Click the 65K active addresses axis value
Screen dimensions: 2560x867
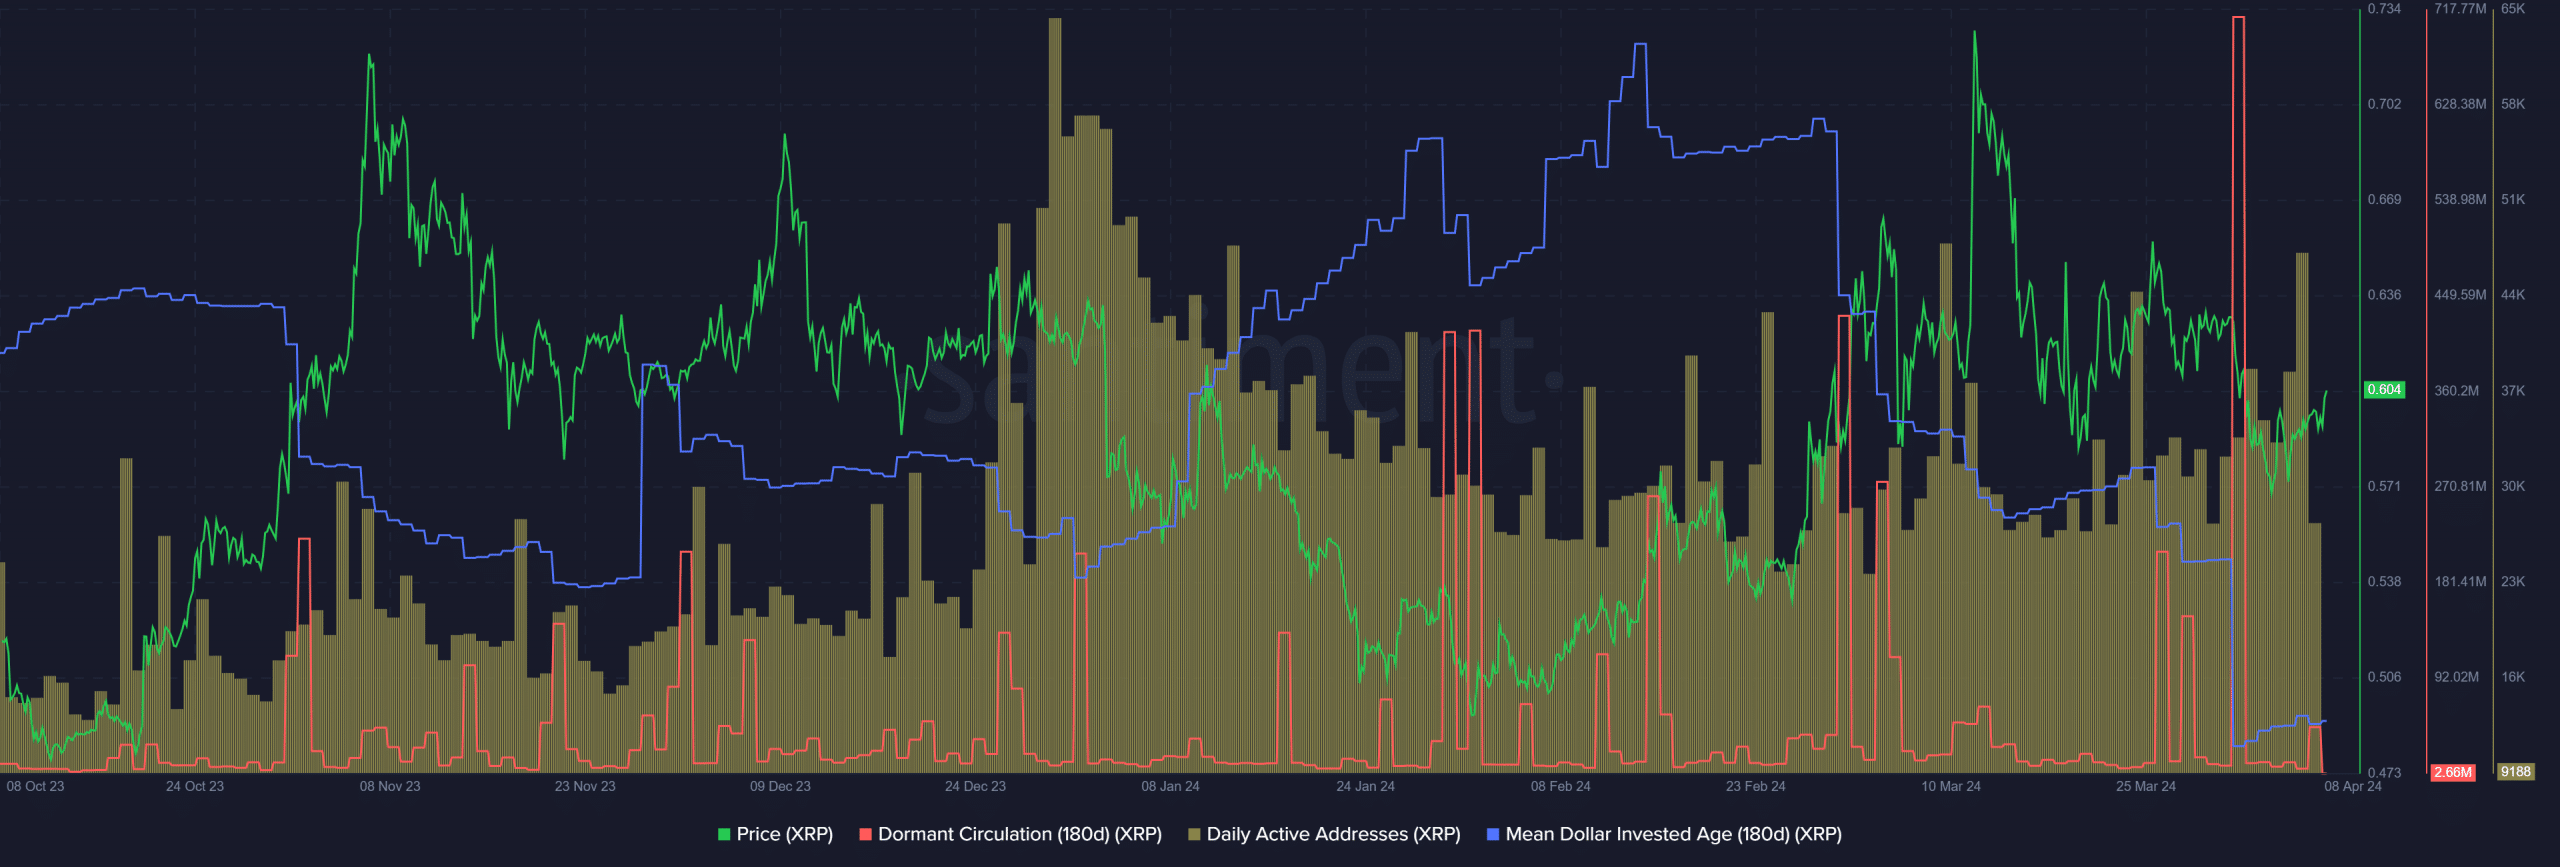2513,8
